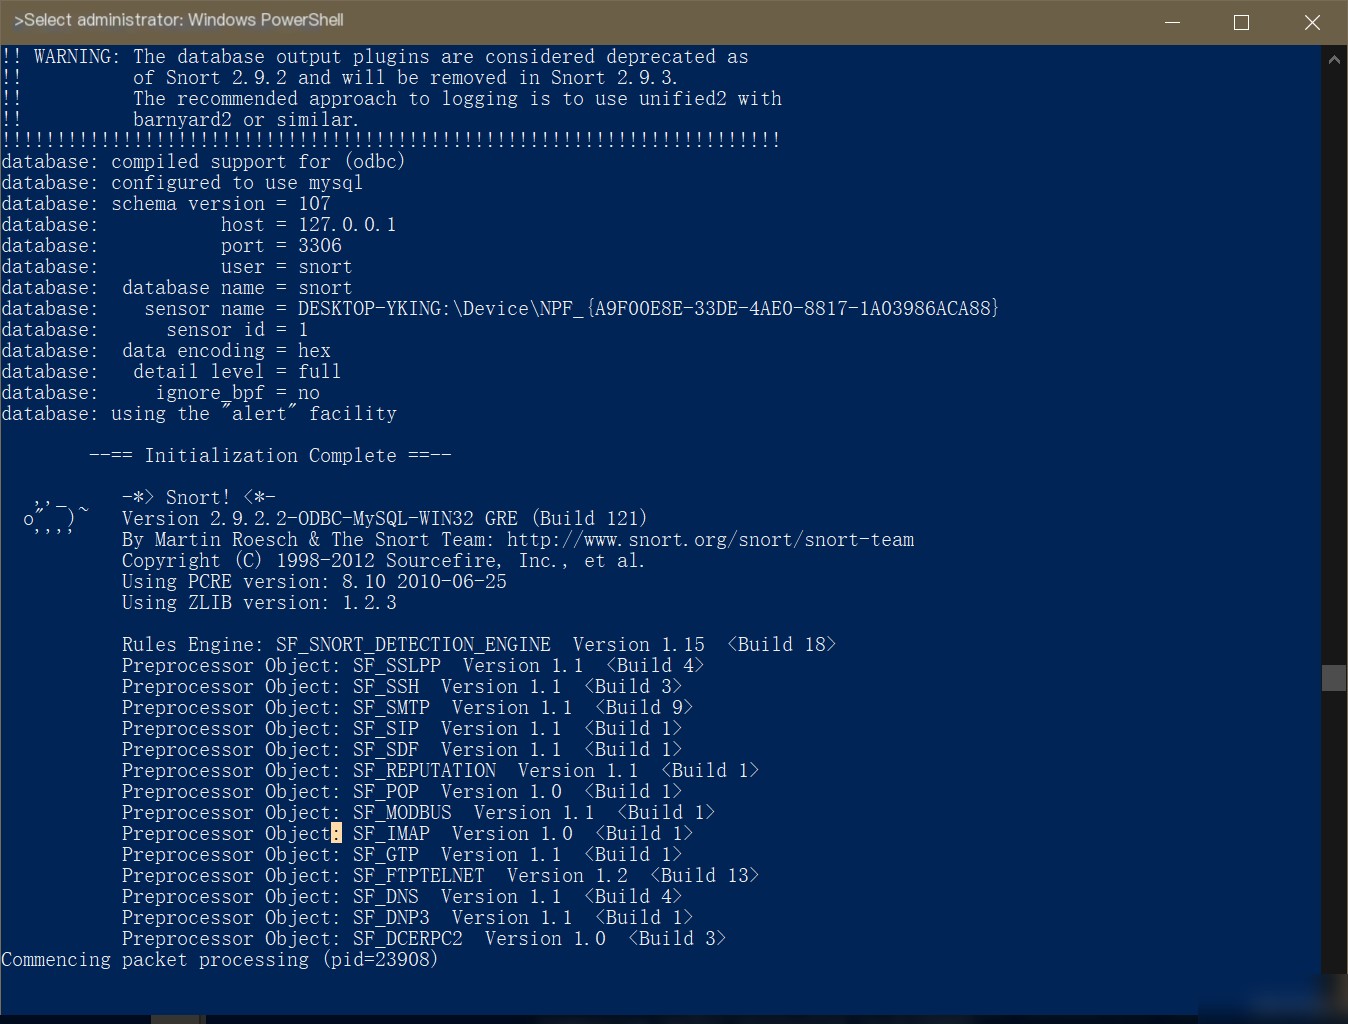The height and width of the screenshot is (1024, 1348).
Task: Maximize the PowerShell window
Action: 1242,22
